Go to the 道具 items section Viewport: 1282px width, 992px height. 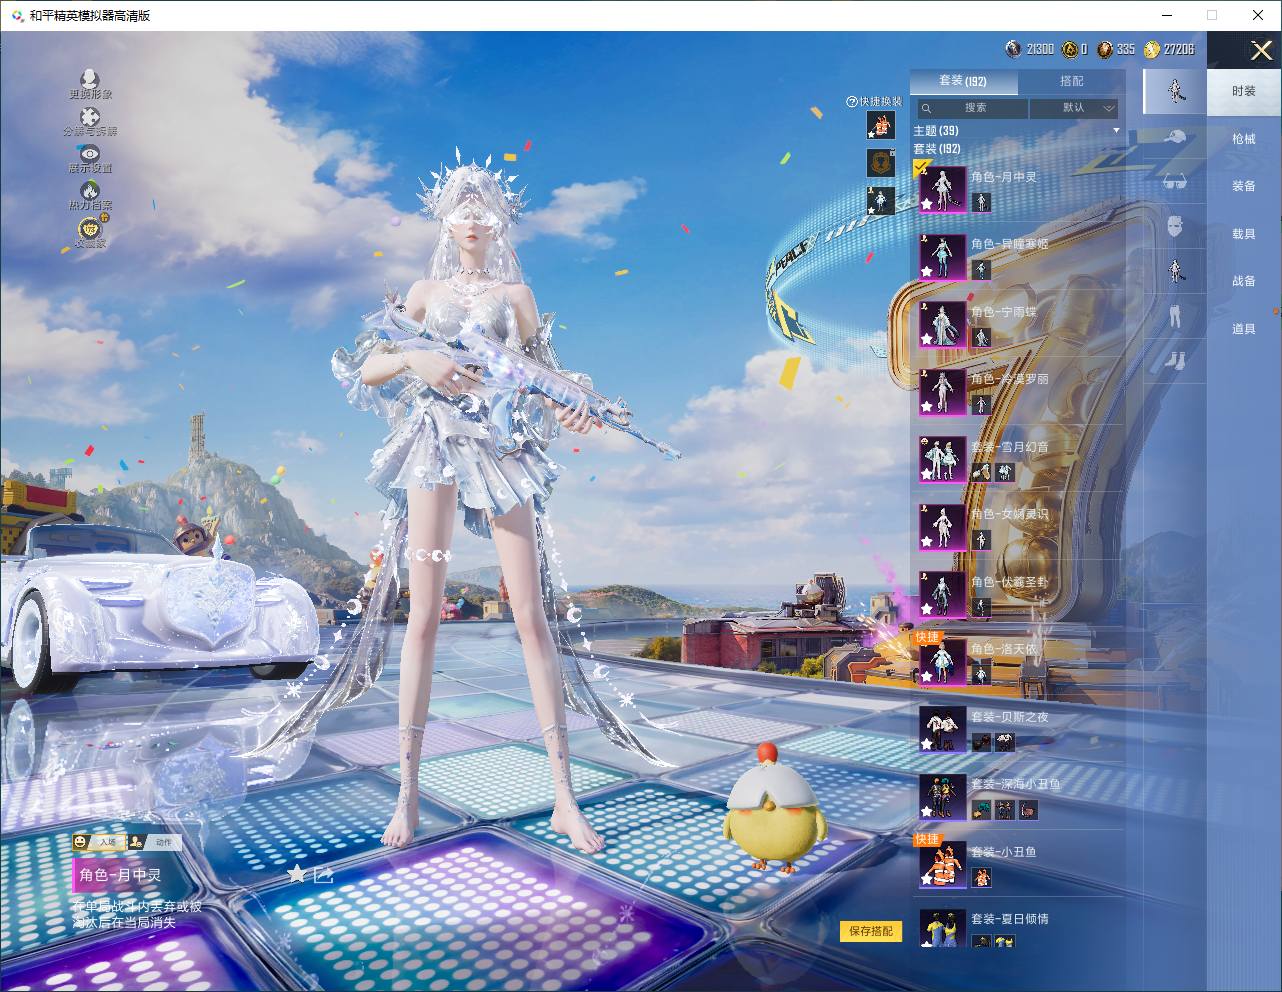(1244, 329)
